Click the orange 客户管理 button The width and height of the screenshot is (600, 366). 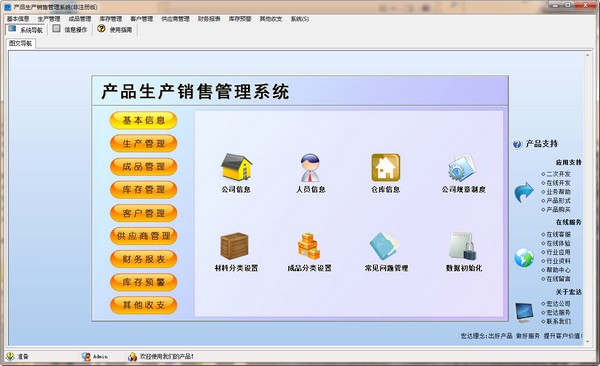click(x=143, y=213)
